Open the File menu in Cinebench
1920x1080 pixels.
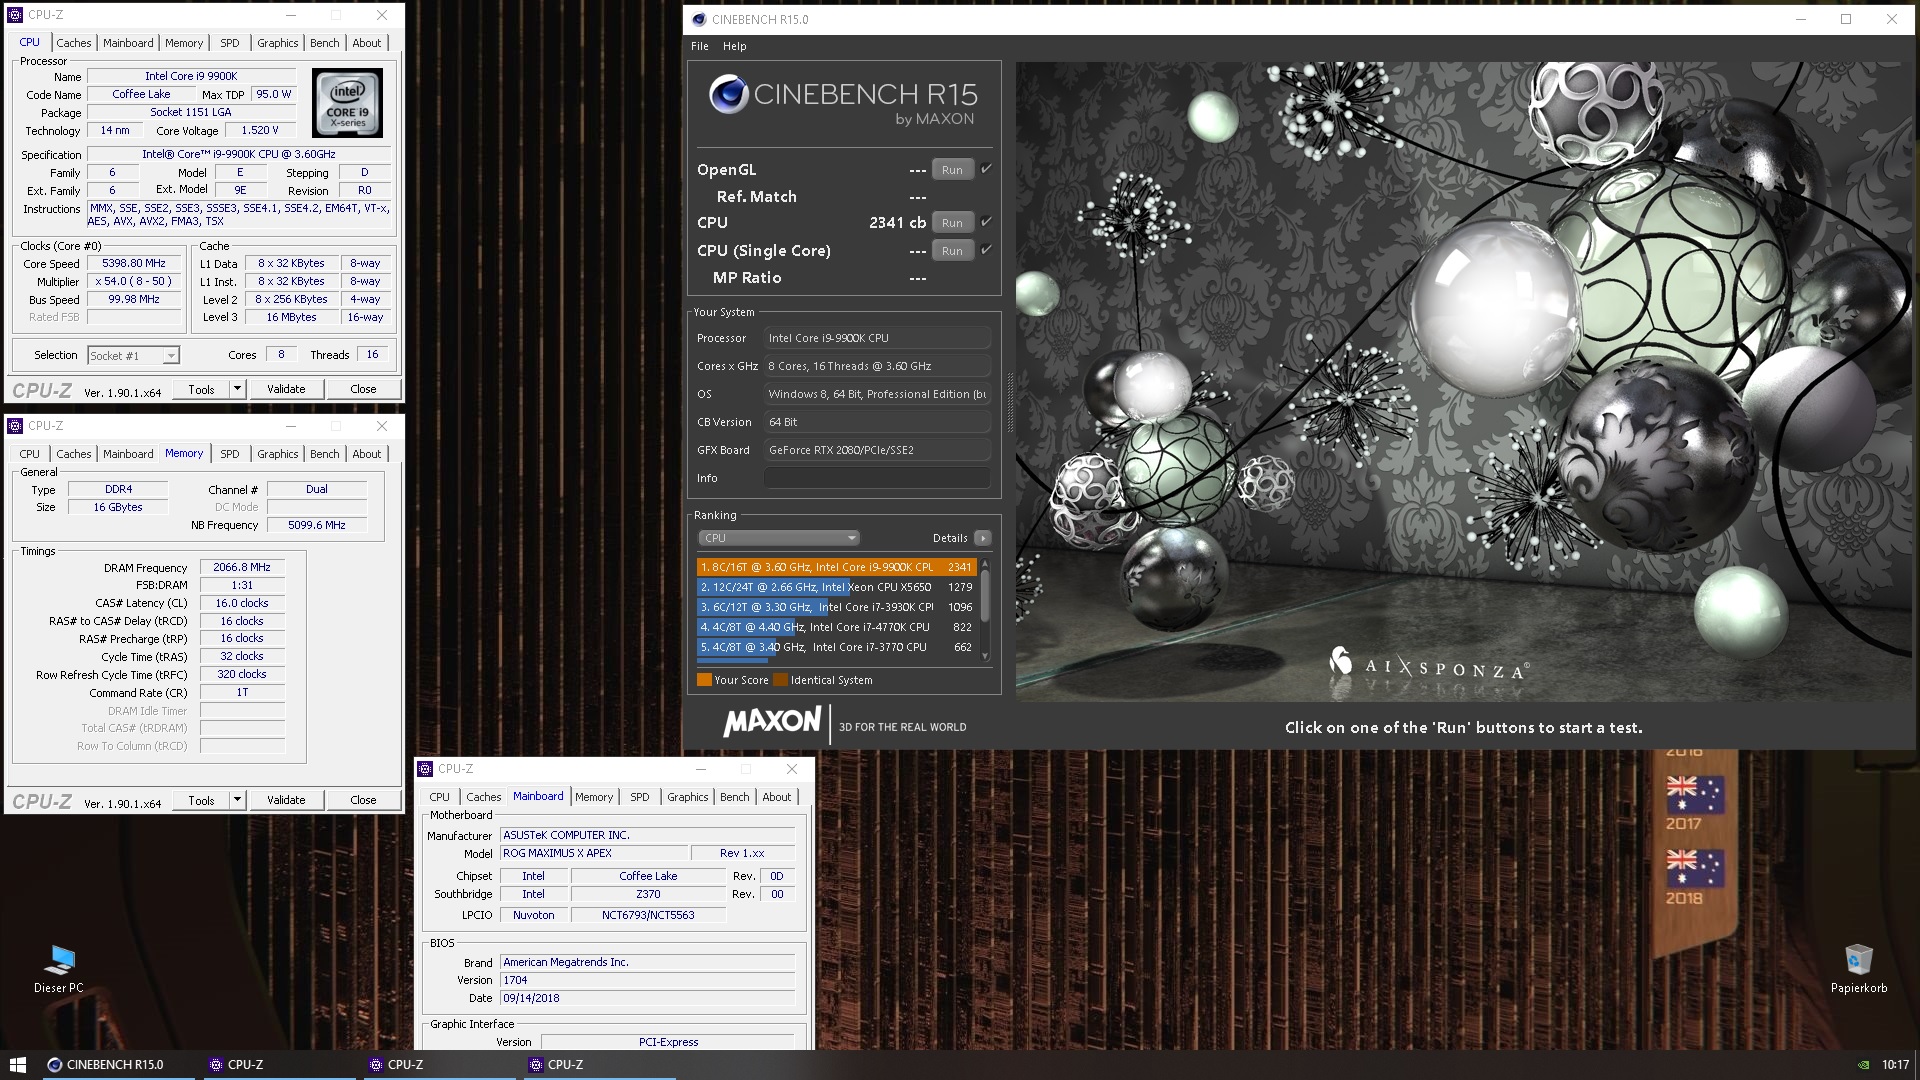click(700, 46)
